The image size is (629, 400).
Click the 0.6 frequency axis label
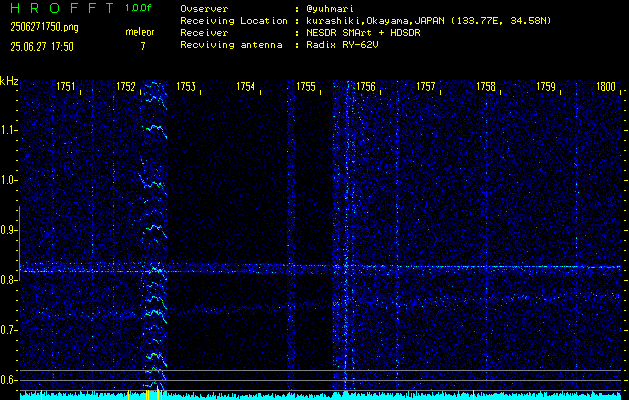[7, 380]
